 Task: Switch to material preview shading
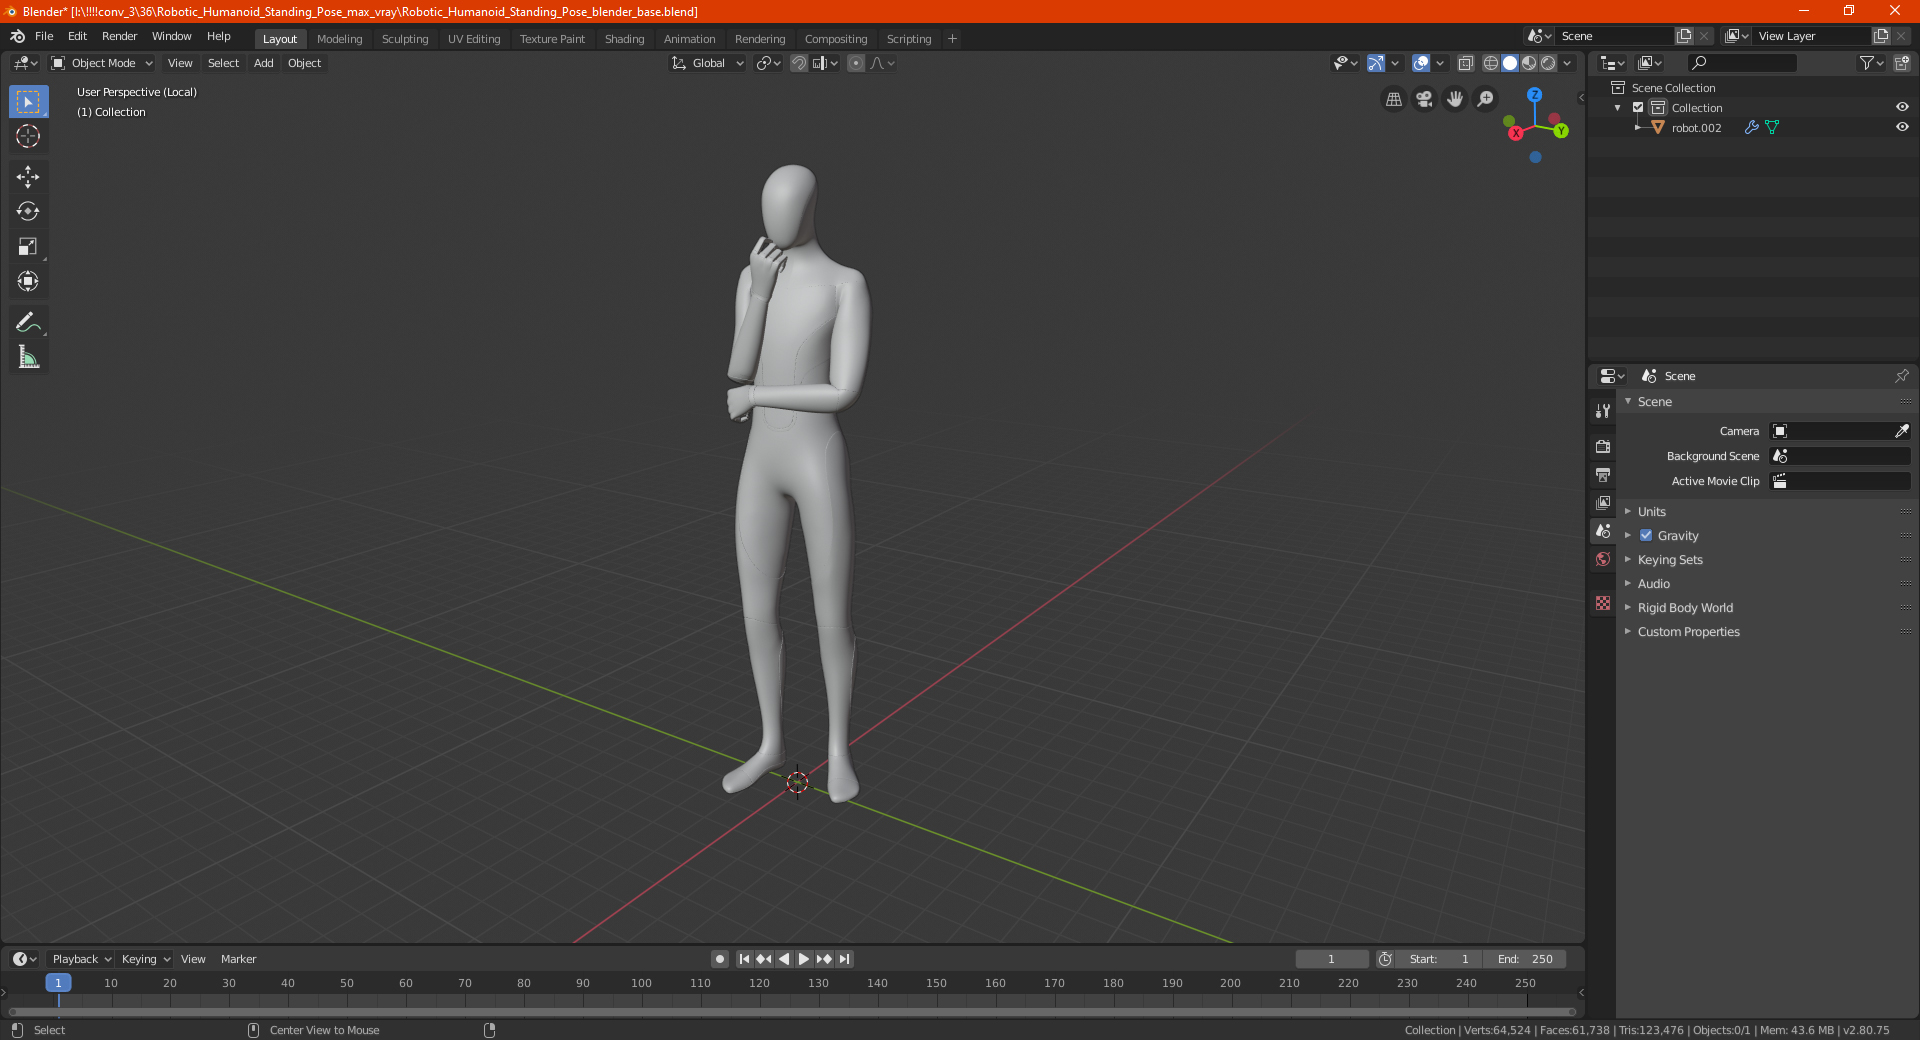(x=1529, y=63)
